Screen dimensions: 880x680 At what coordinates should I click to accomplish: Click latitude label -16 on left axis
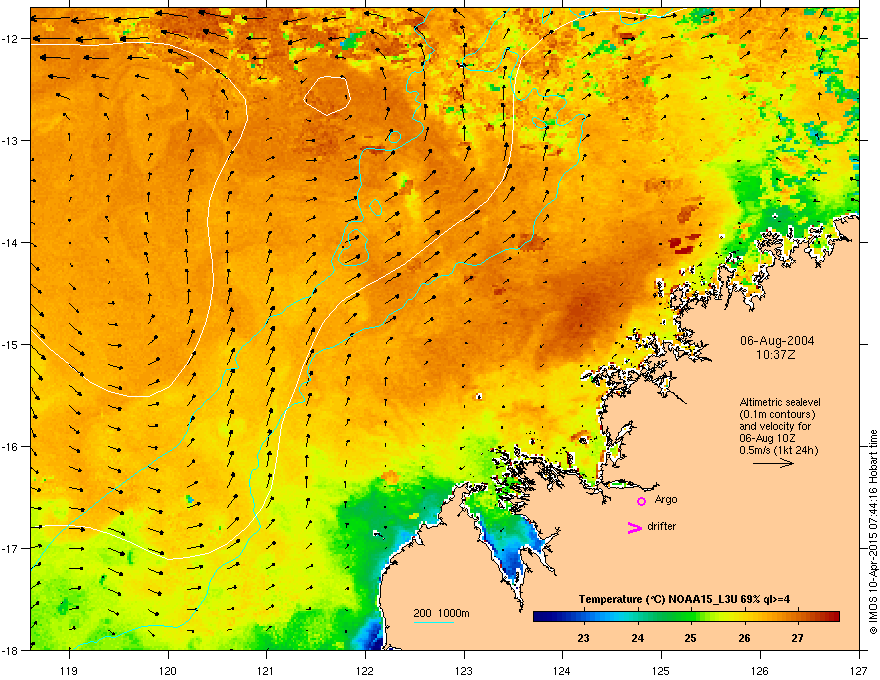pos(10,447)
